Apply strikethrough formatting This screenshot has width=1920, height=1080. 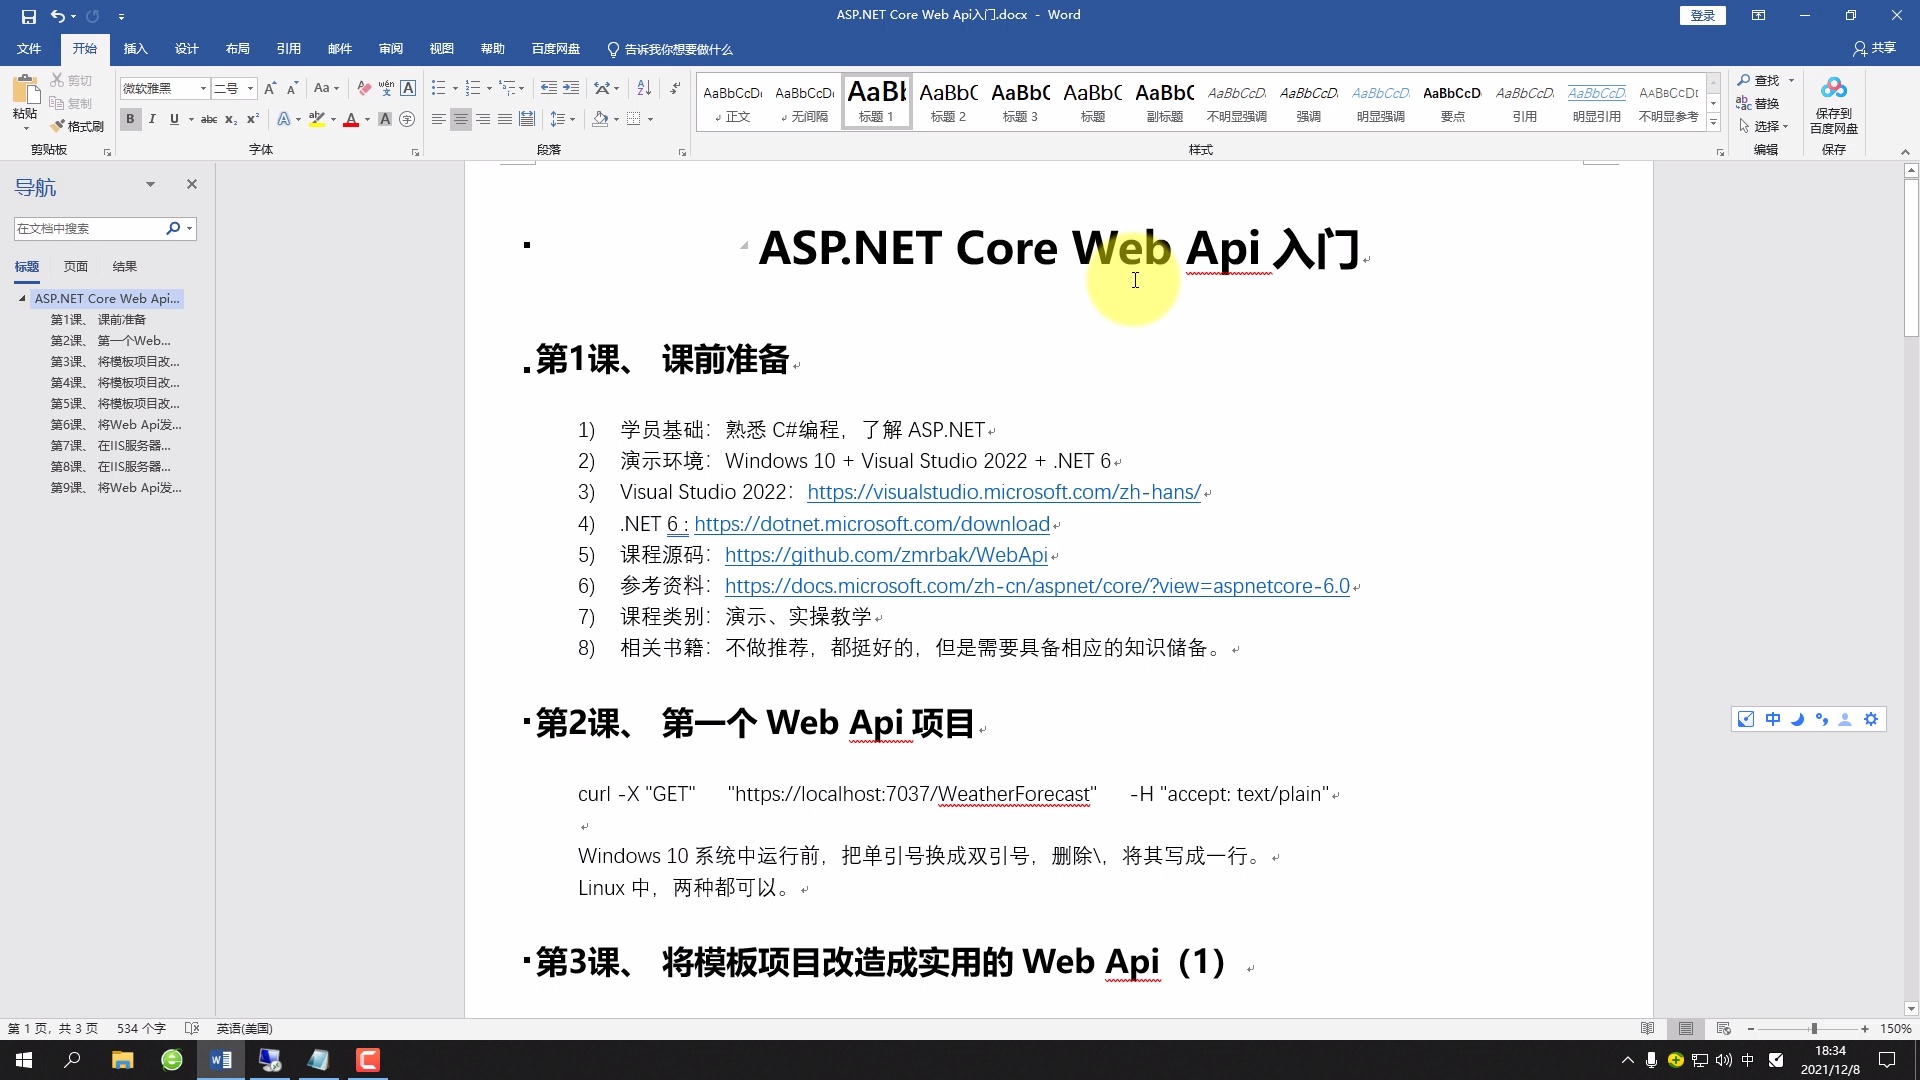[x=208, y=119]
